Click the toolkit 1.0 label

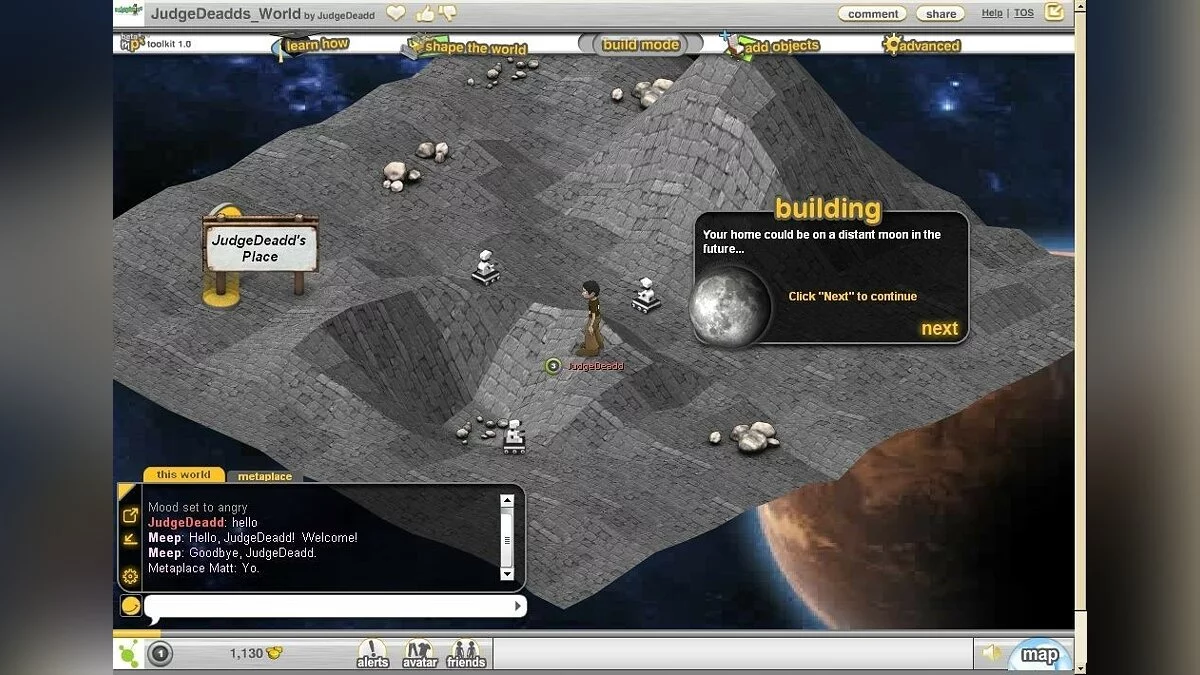[169, 44]
